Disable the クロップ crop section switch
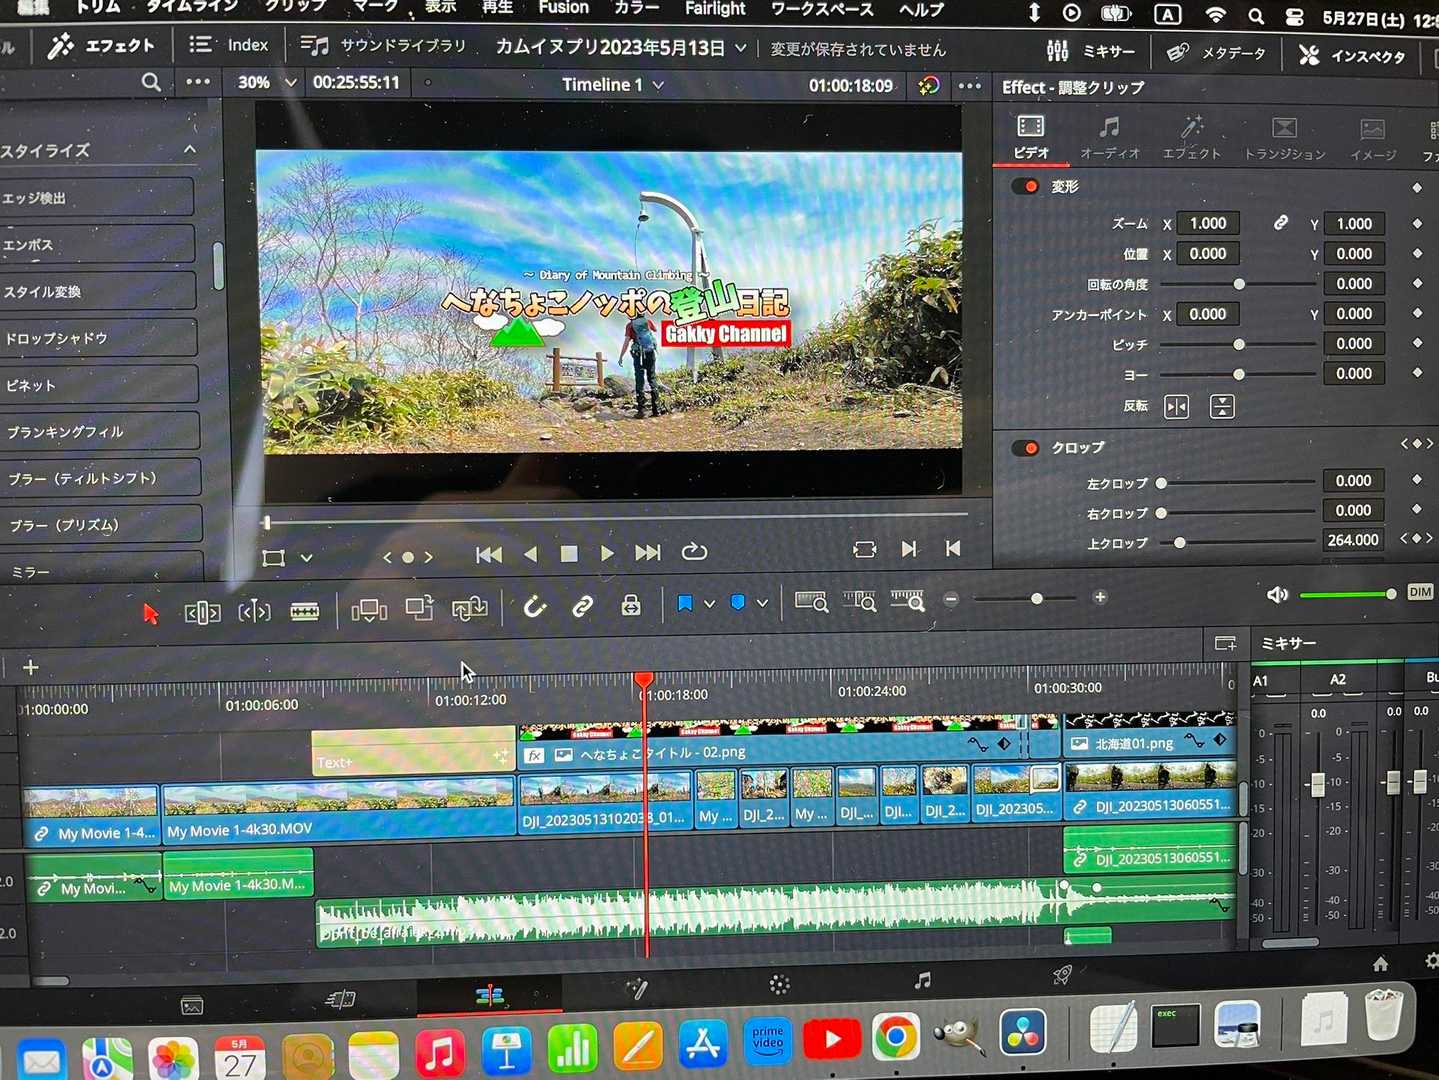 [1025, 448]
